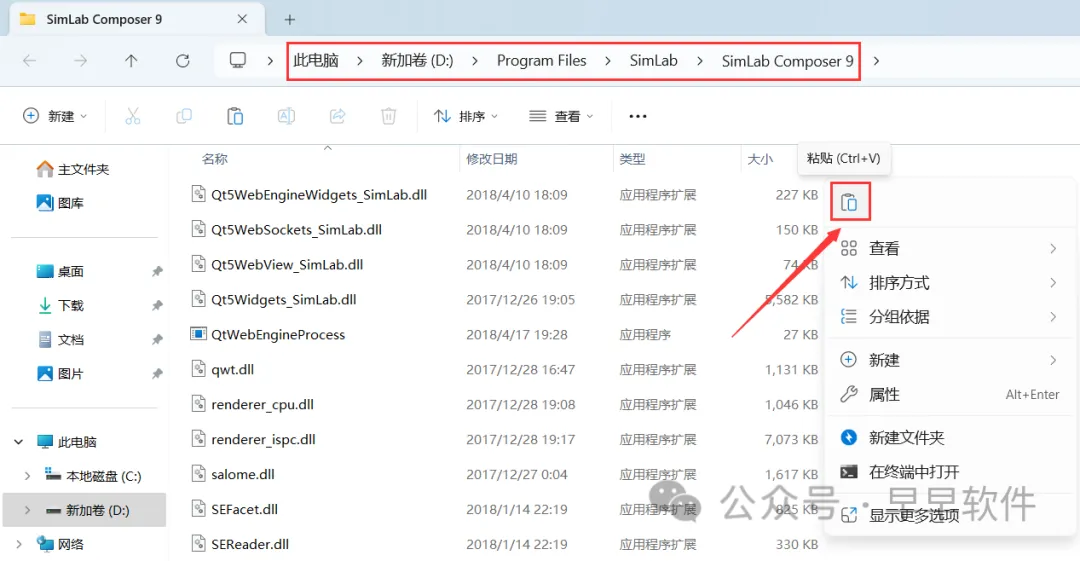Viewport: 1080px width, 561px height.
Task: Open the 新建 toolbar dropdown
Action: pos(55,116)
